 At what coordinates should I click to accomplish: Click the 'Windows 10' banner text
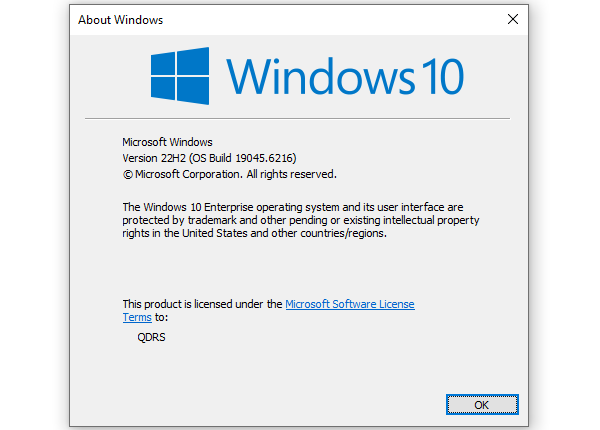pyautogui.click(x=345, y=77)
